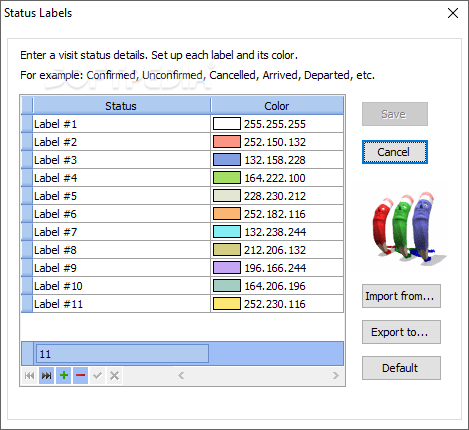Jump to last record navigator icon
The image size is (469, 430).
click(x=46, y=376)
